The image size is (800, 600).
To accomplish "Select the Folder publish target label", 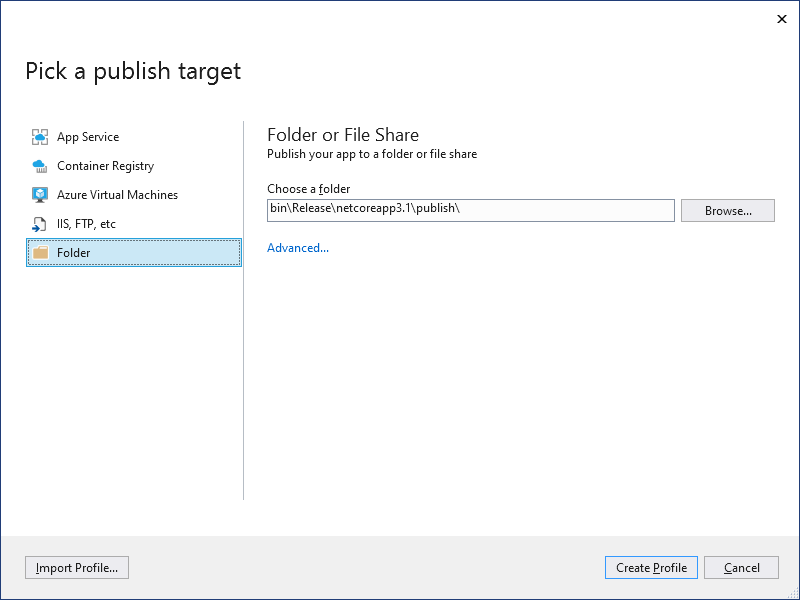I will click(x=73, y=253).
